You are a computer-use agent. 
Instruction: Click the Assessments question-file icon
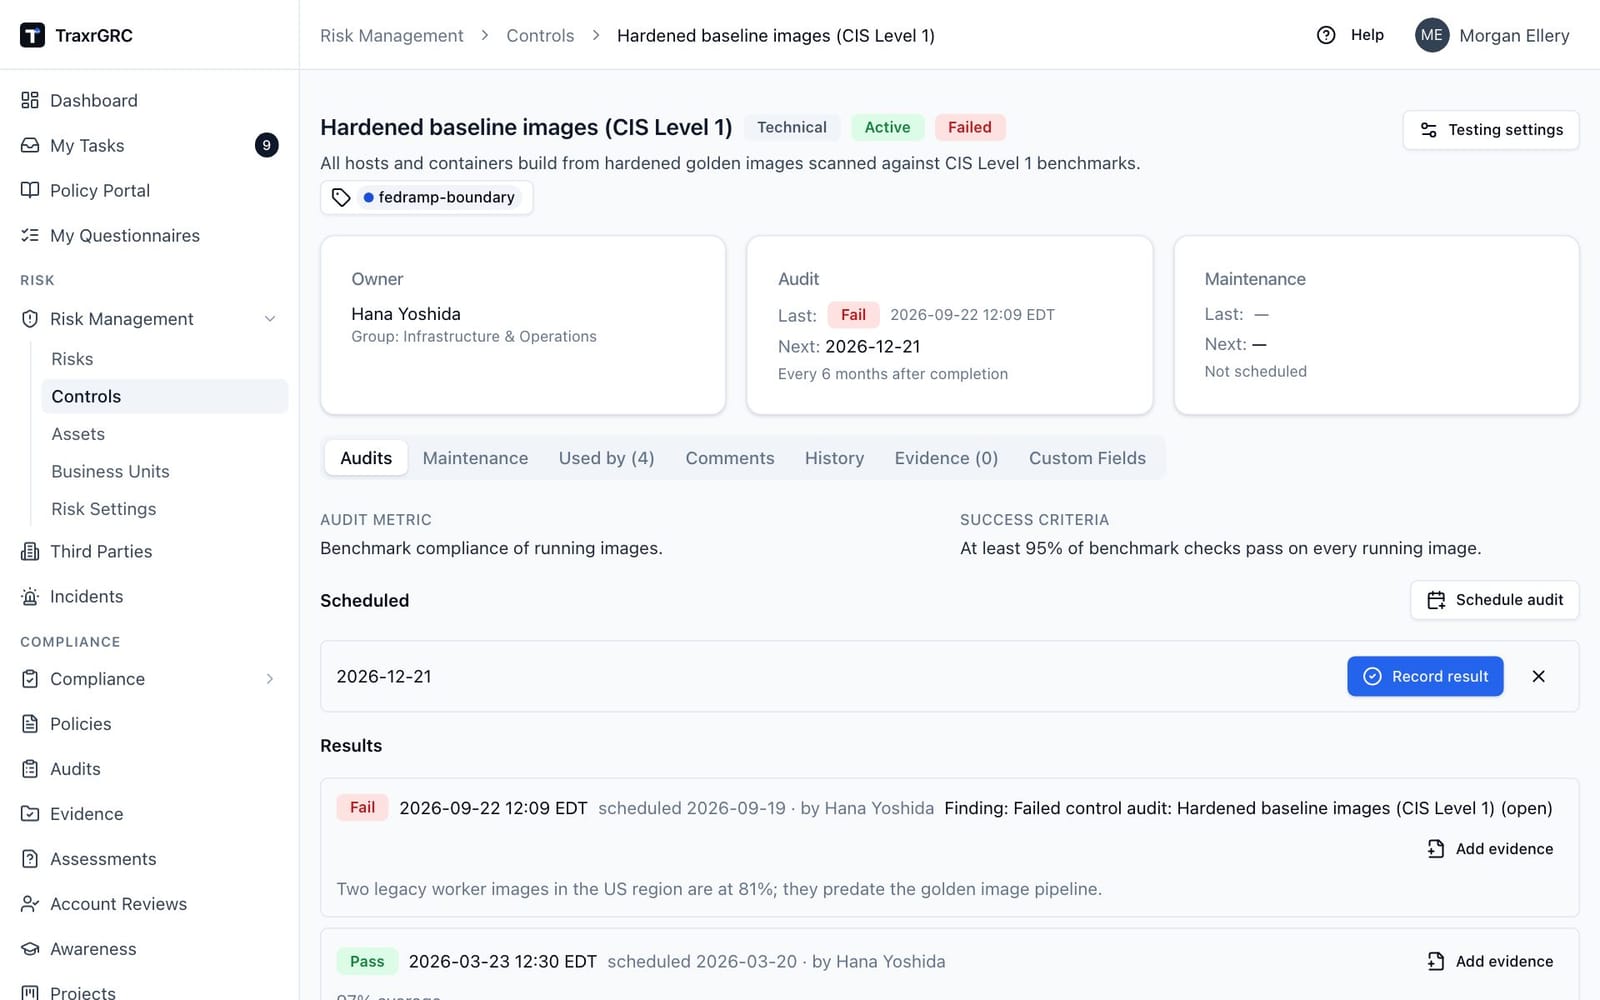tap(30, 858)
